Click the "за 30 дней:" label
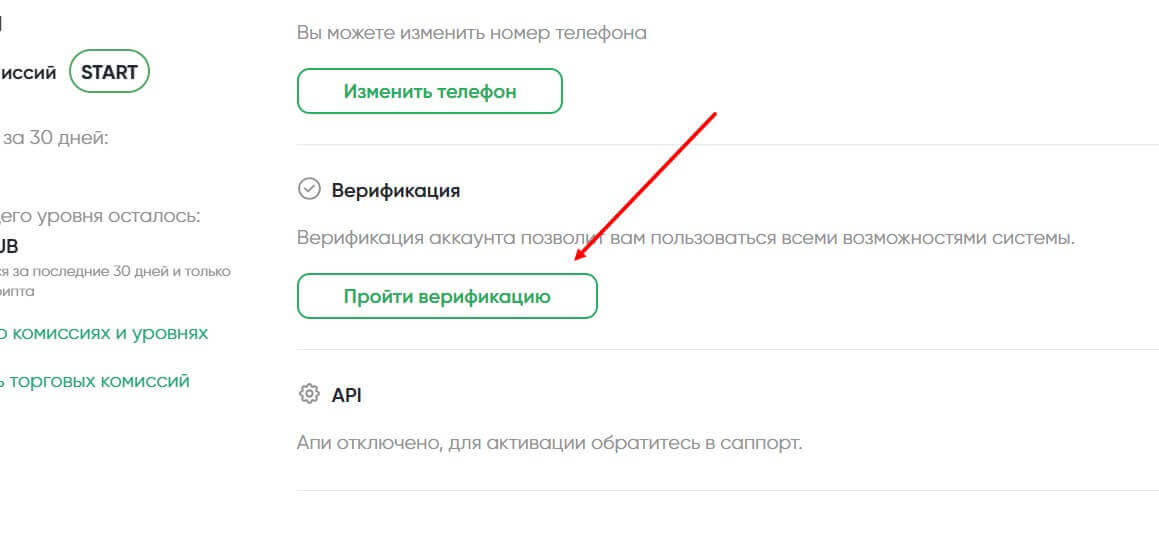This screenshot has width=1159, height=540. tap(55, 138)
